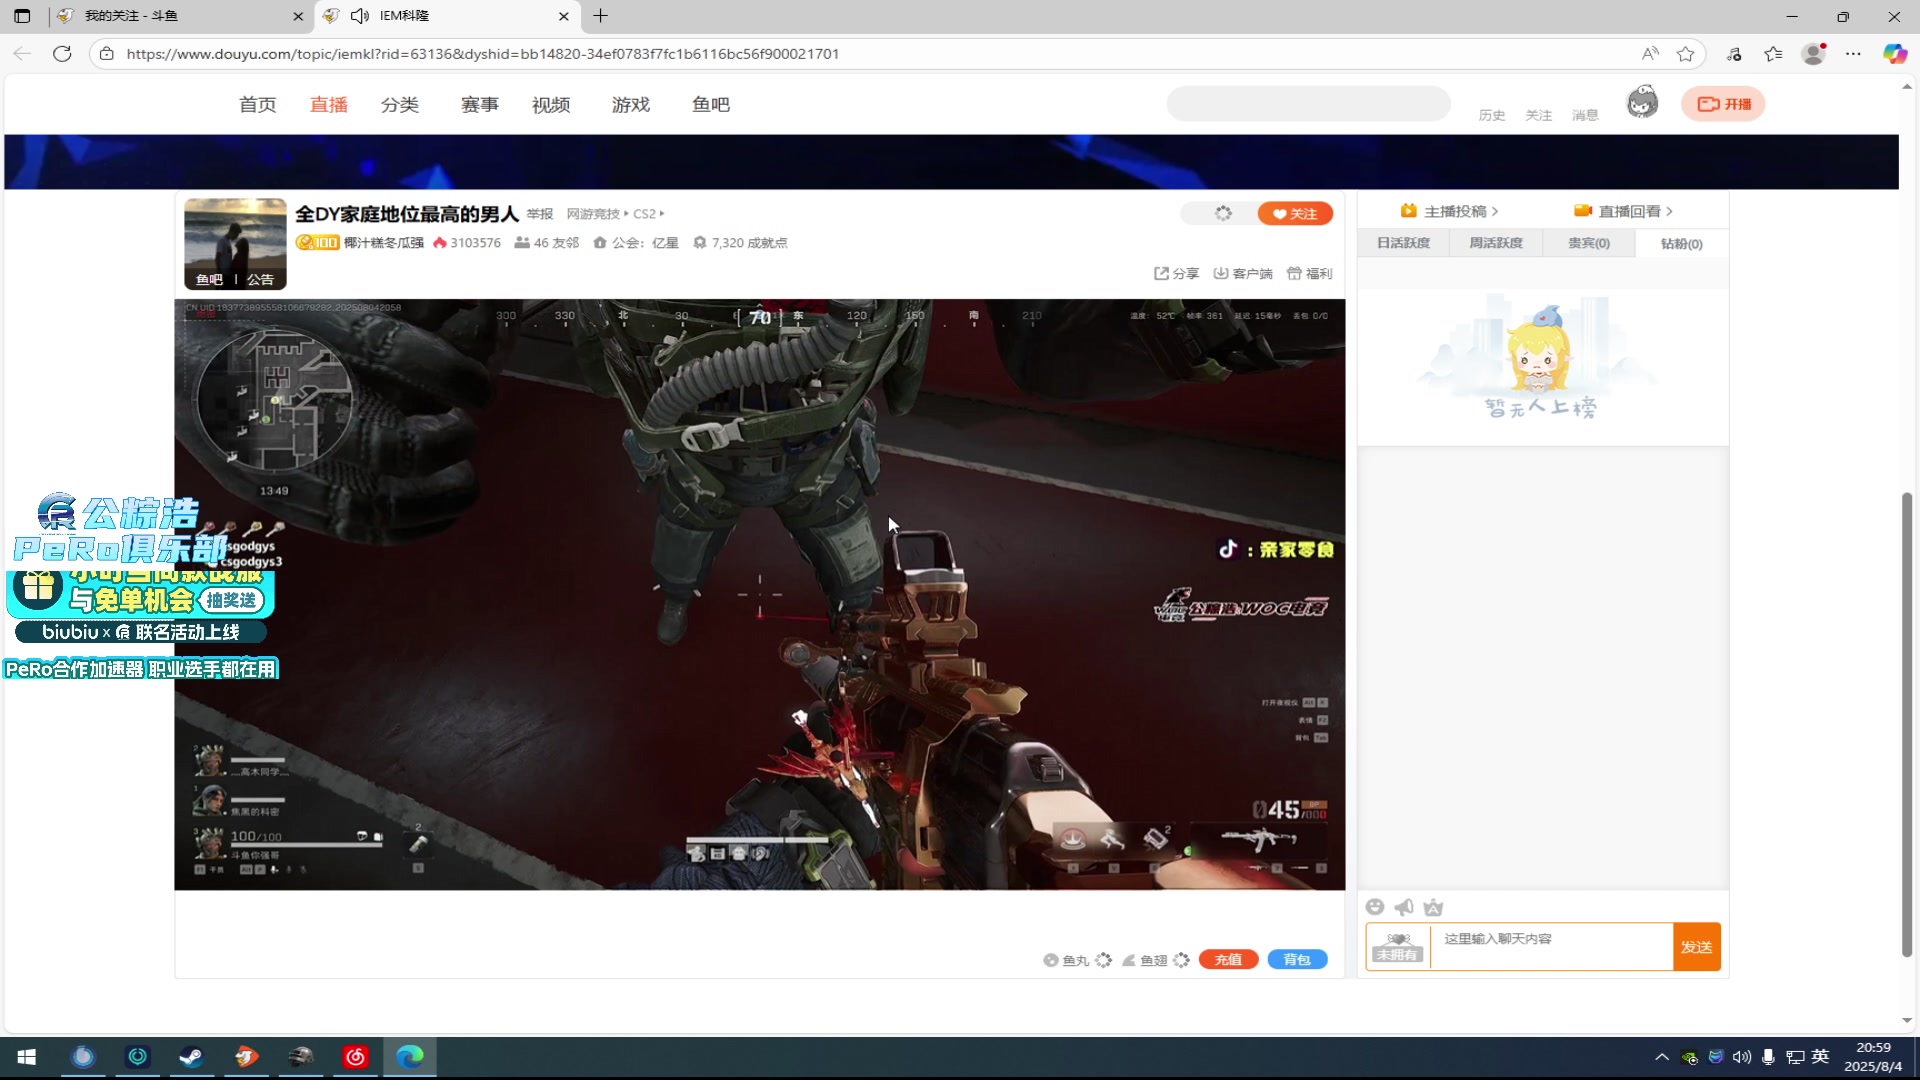Click the crown icon in chat toolbar
This screenshot has width=1920, height=1080.
[x=1433, y=907]
